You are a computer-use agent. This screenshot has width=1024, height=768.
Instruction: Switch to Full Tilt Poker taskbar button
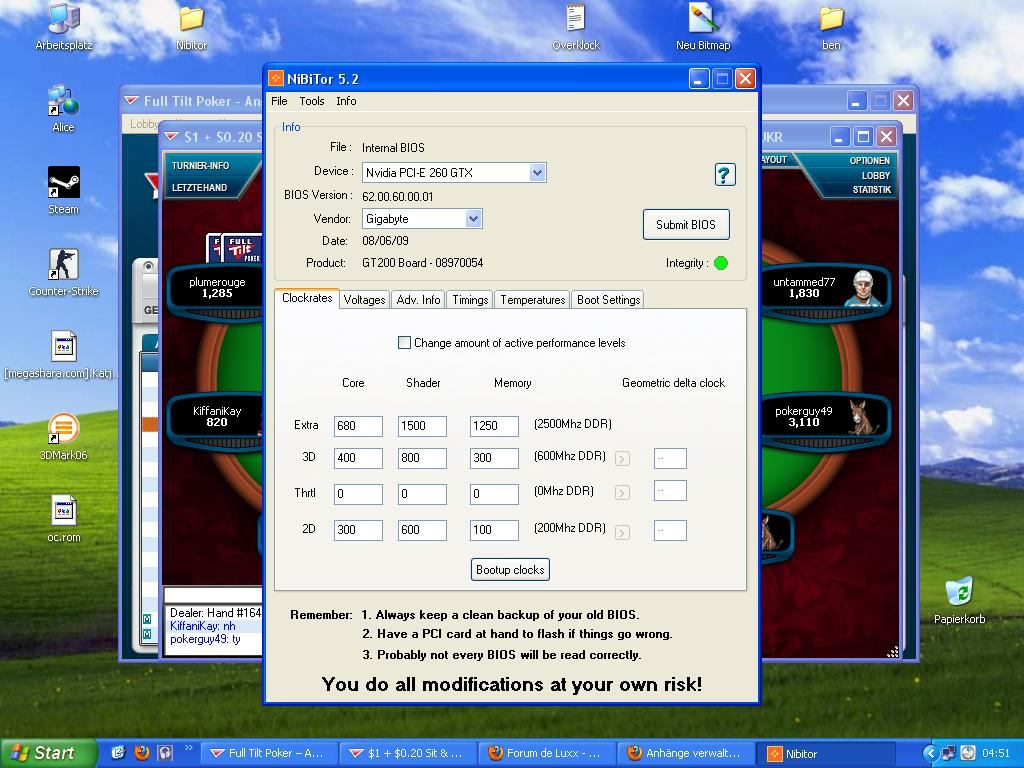[x=270, y=754]
